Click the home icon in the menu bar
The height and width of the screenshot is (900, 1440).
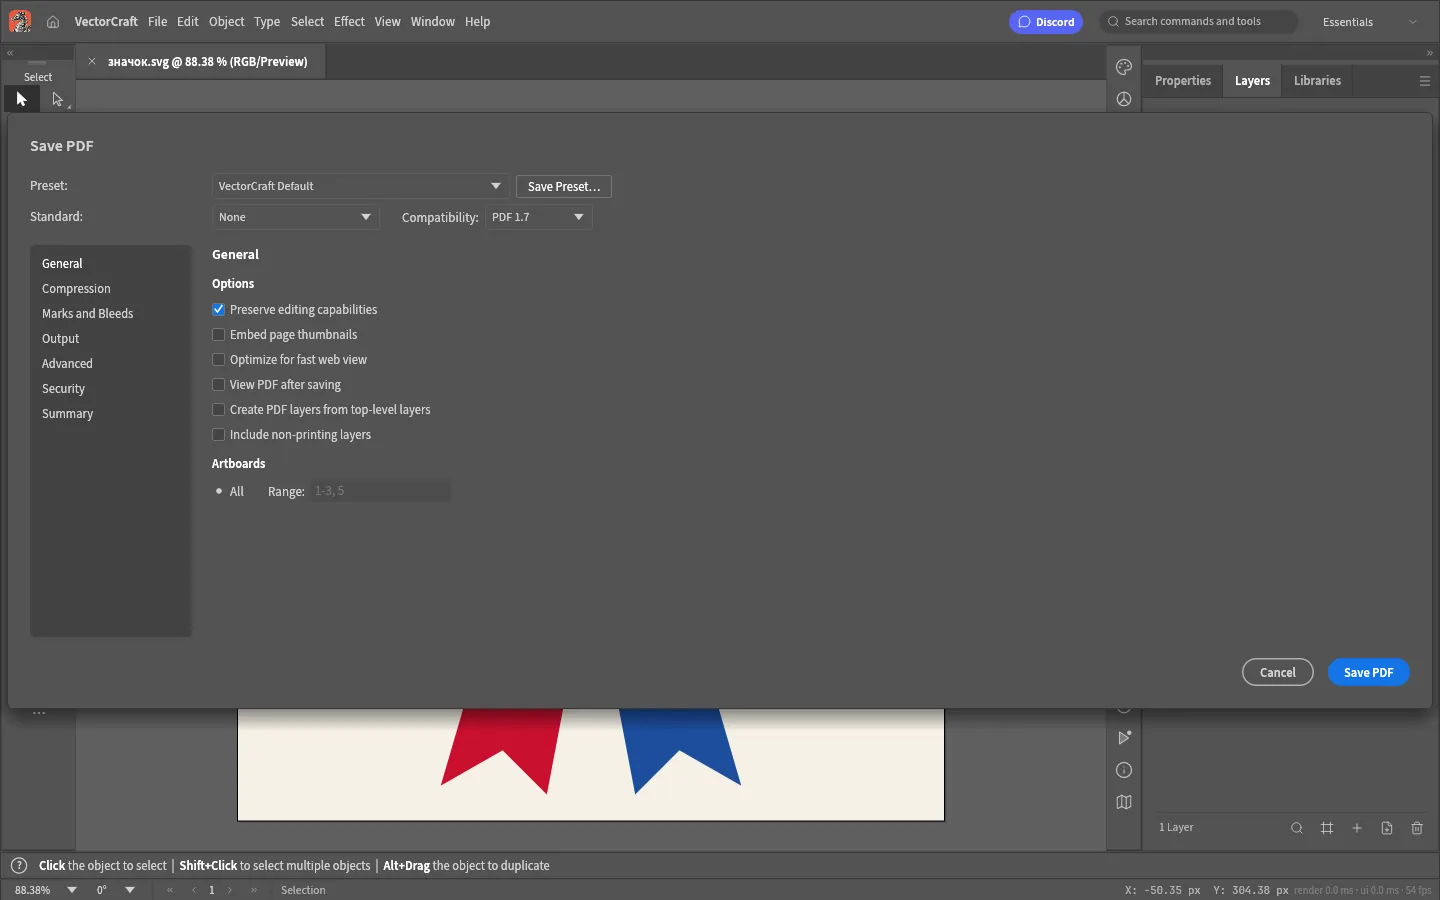pyautogui.click(x=53, y=22)
